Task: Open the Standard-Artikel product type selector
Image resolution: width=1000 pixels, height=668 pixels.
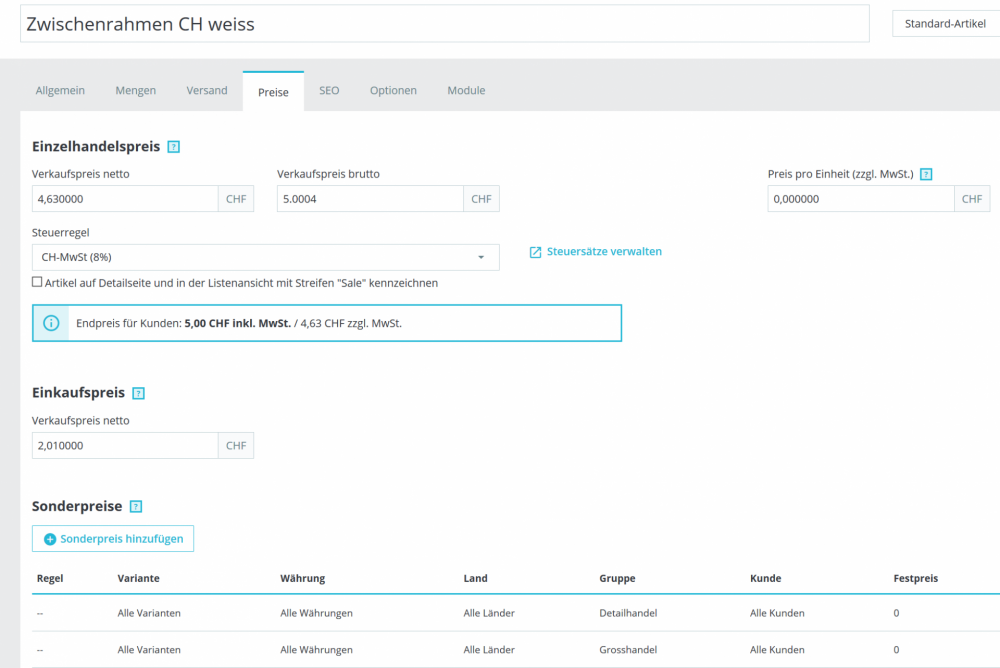Action: [x=945, y=24]
